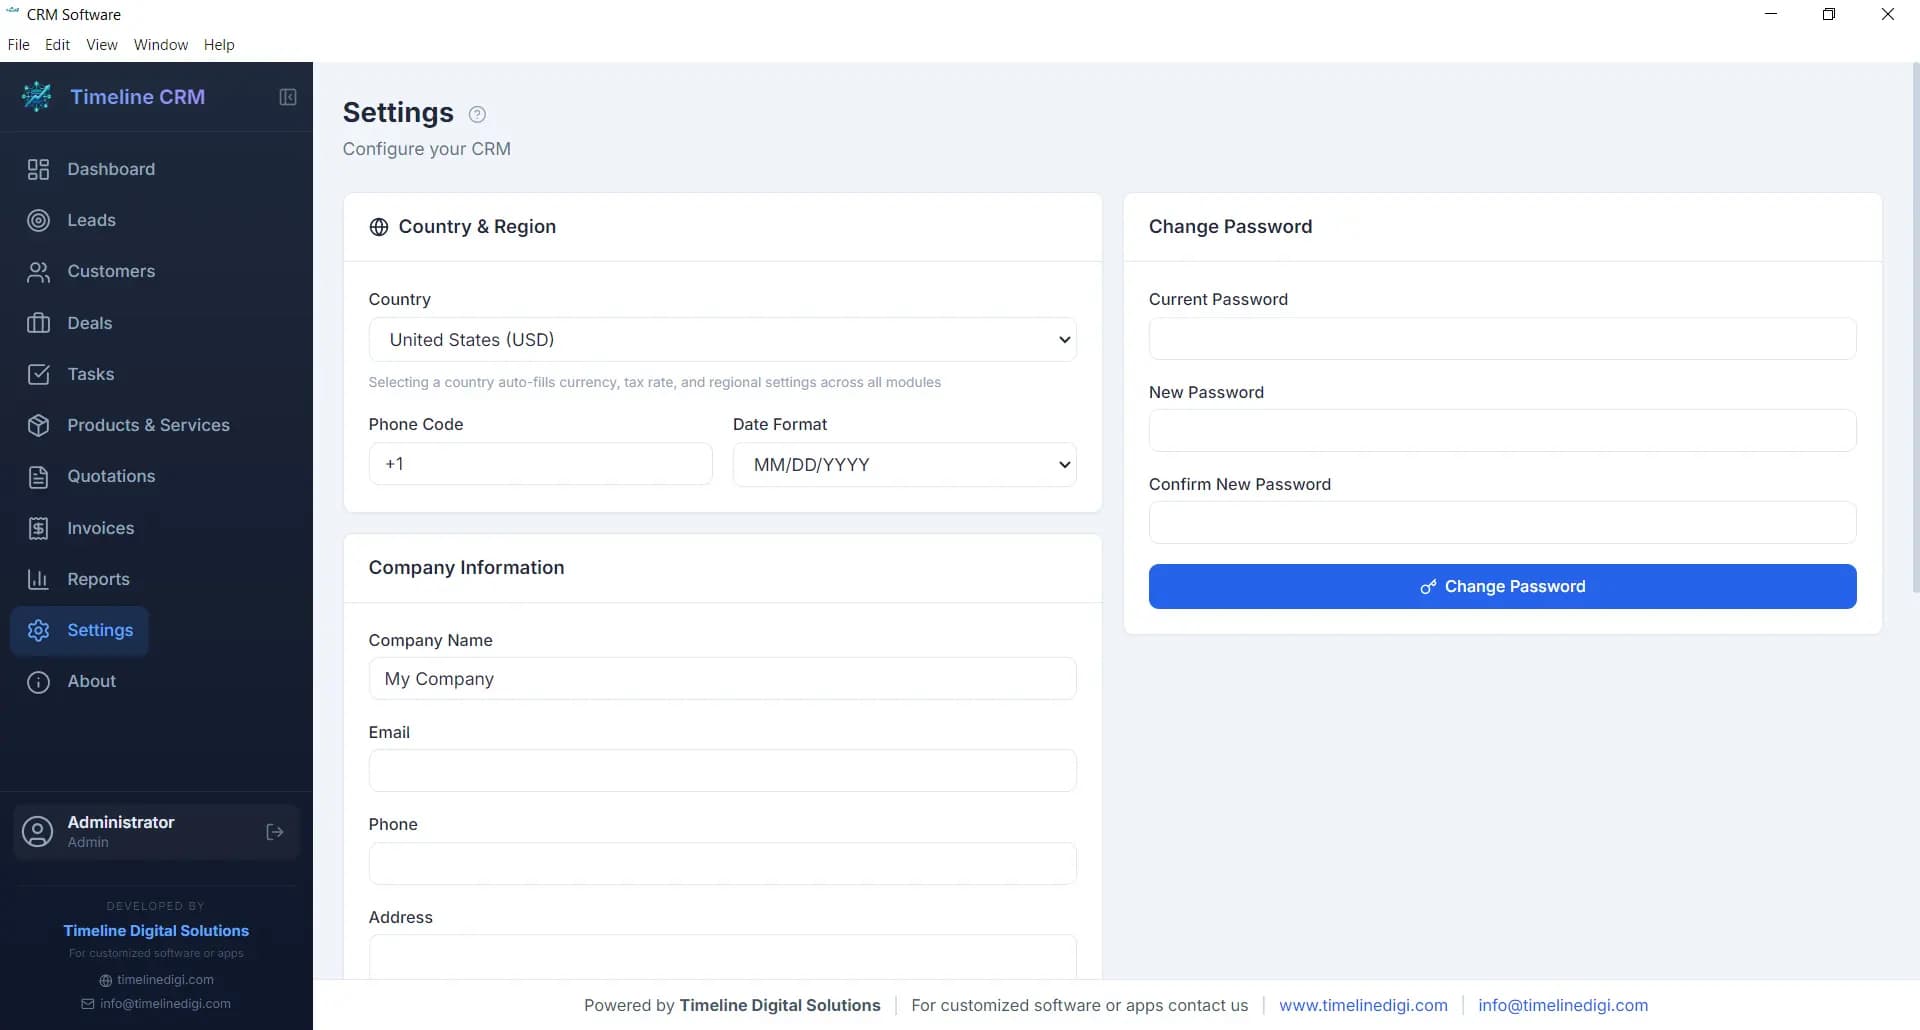Open the Date Format dropdown
This screenshot has width=1920, height=1030.
point(904,464)
